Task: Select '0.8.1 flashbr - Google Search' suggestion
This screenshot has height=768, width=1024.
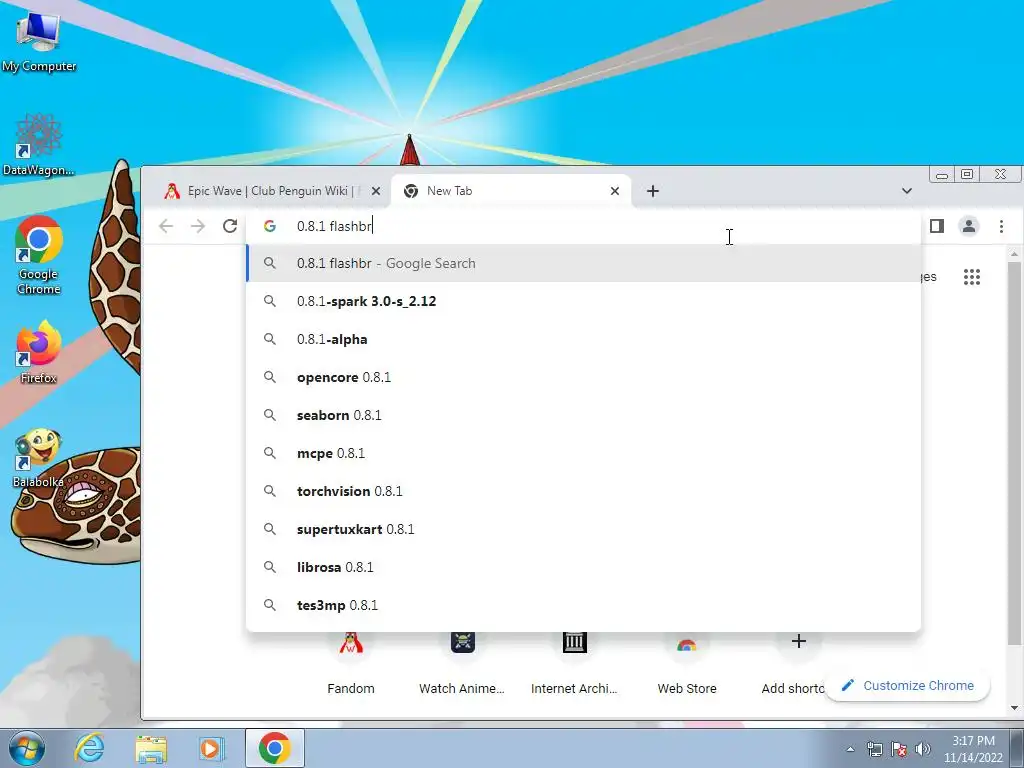Action: tap(583, 263)
